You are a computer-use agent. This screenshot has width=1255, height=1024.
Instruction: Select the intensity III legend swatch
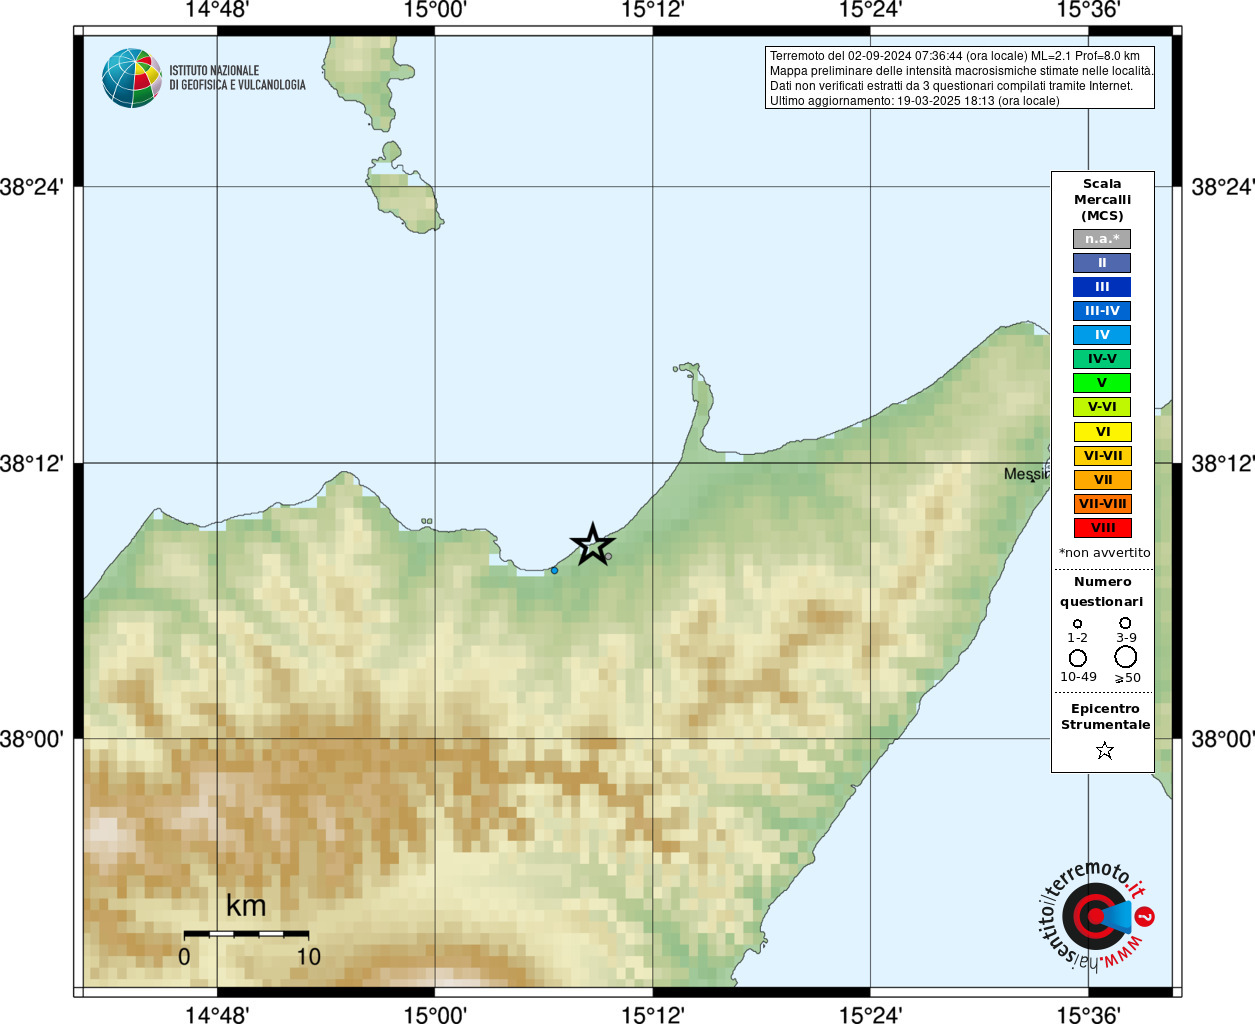[1102, 287]
